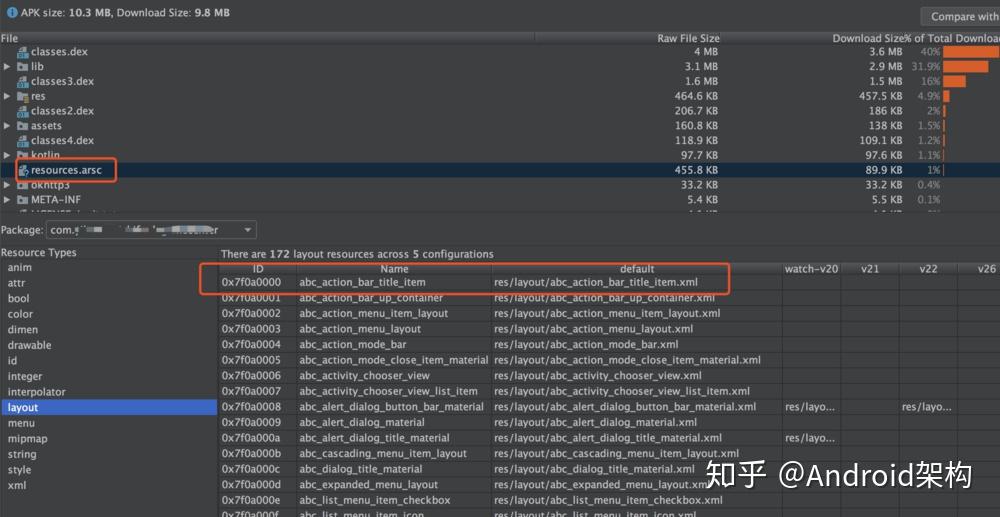
Task: Select the color resource type
Action: [20, 314]
